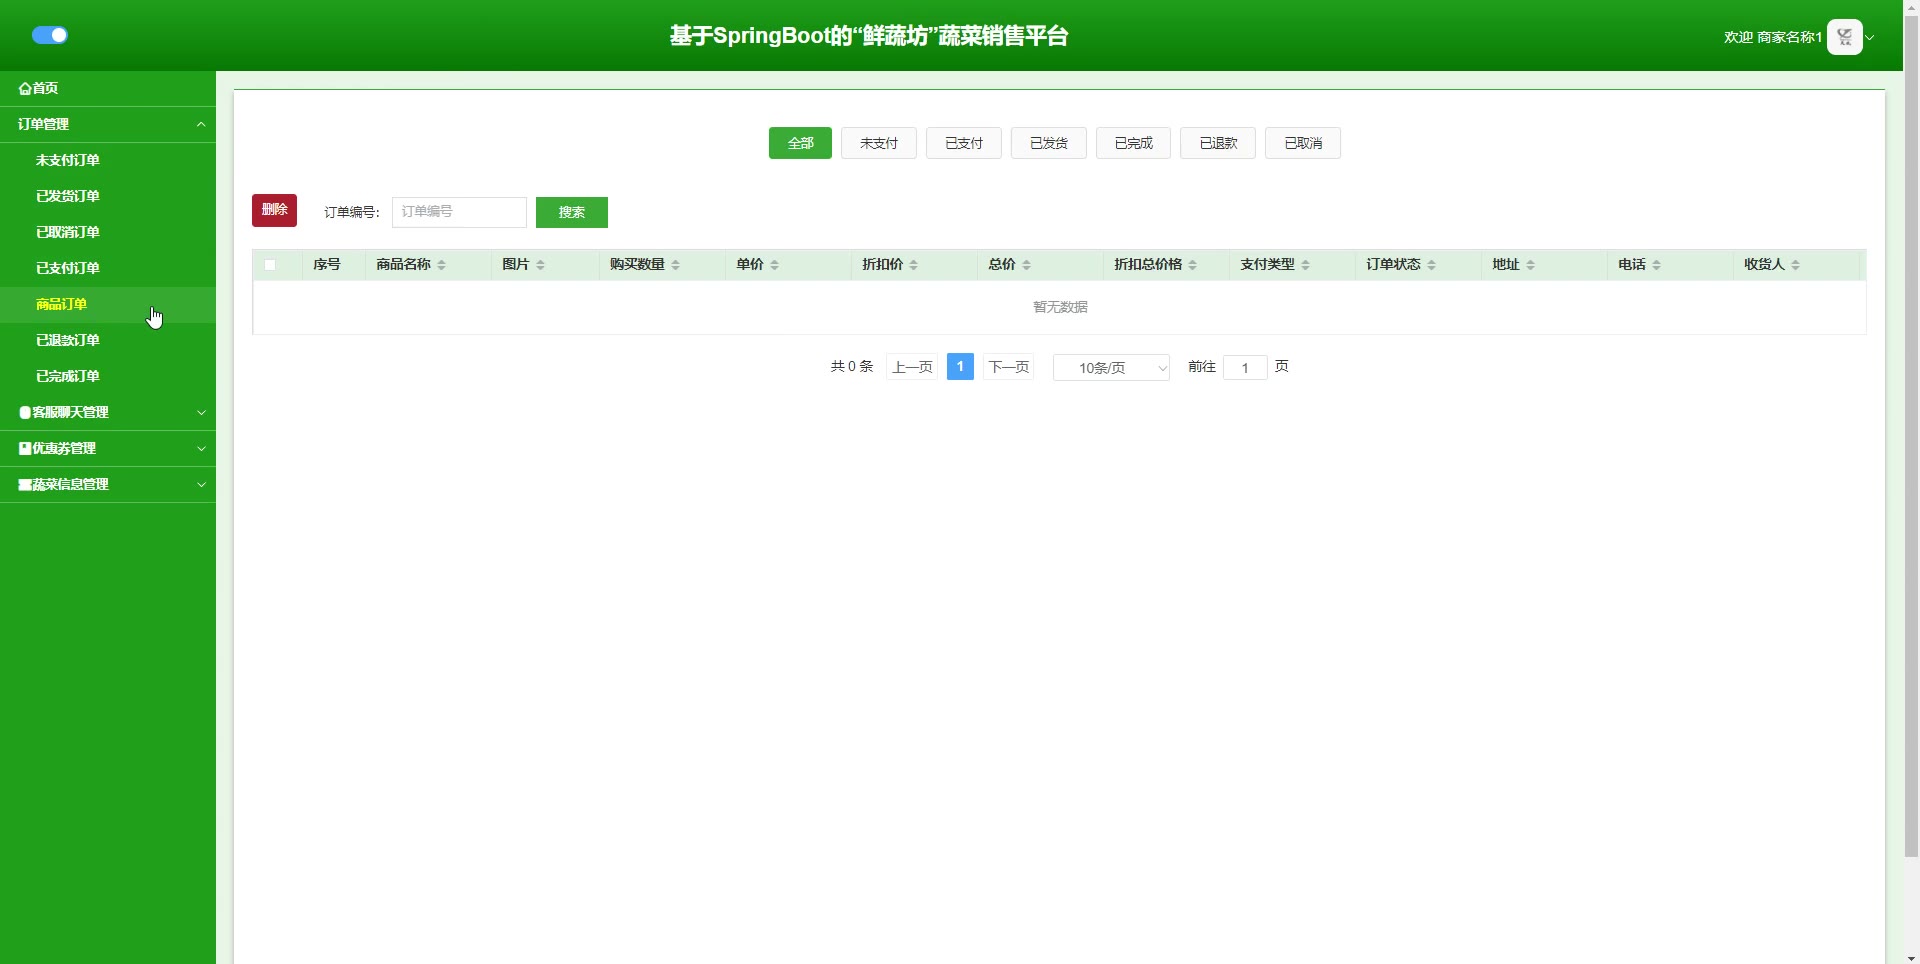
Task: Sort by 折扣总价格 column arrows
Action: (x=1192, y=265)
